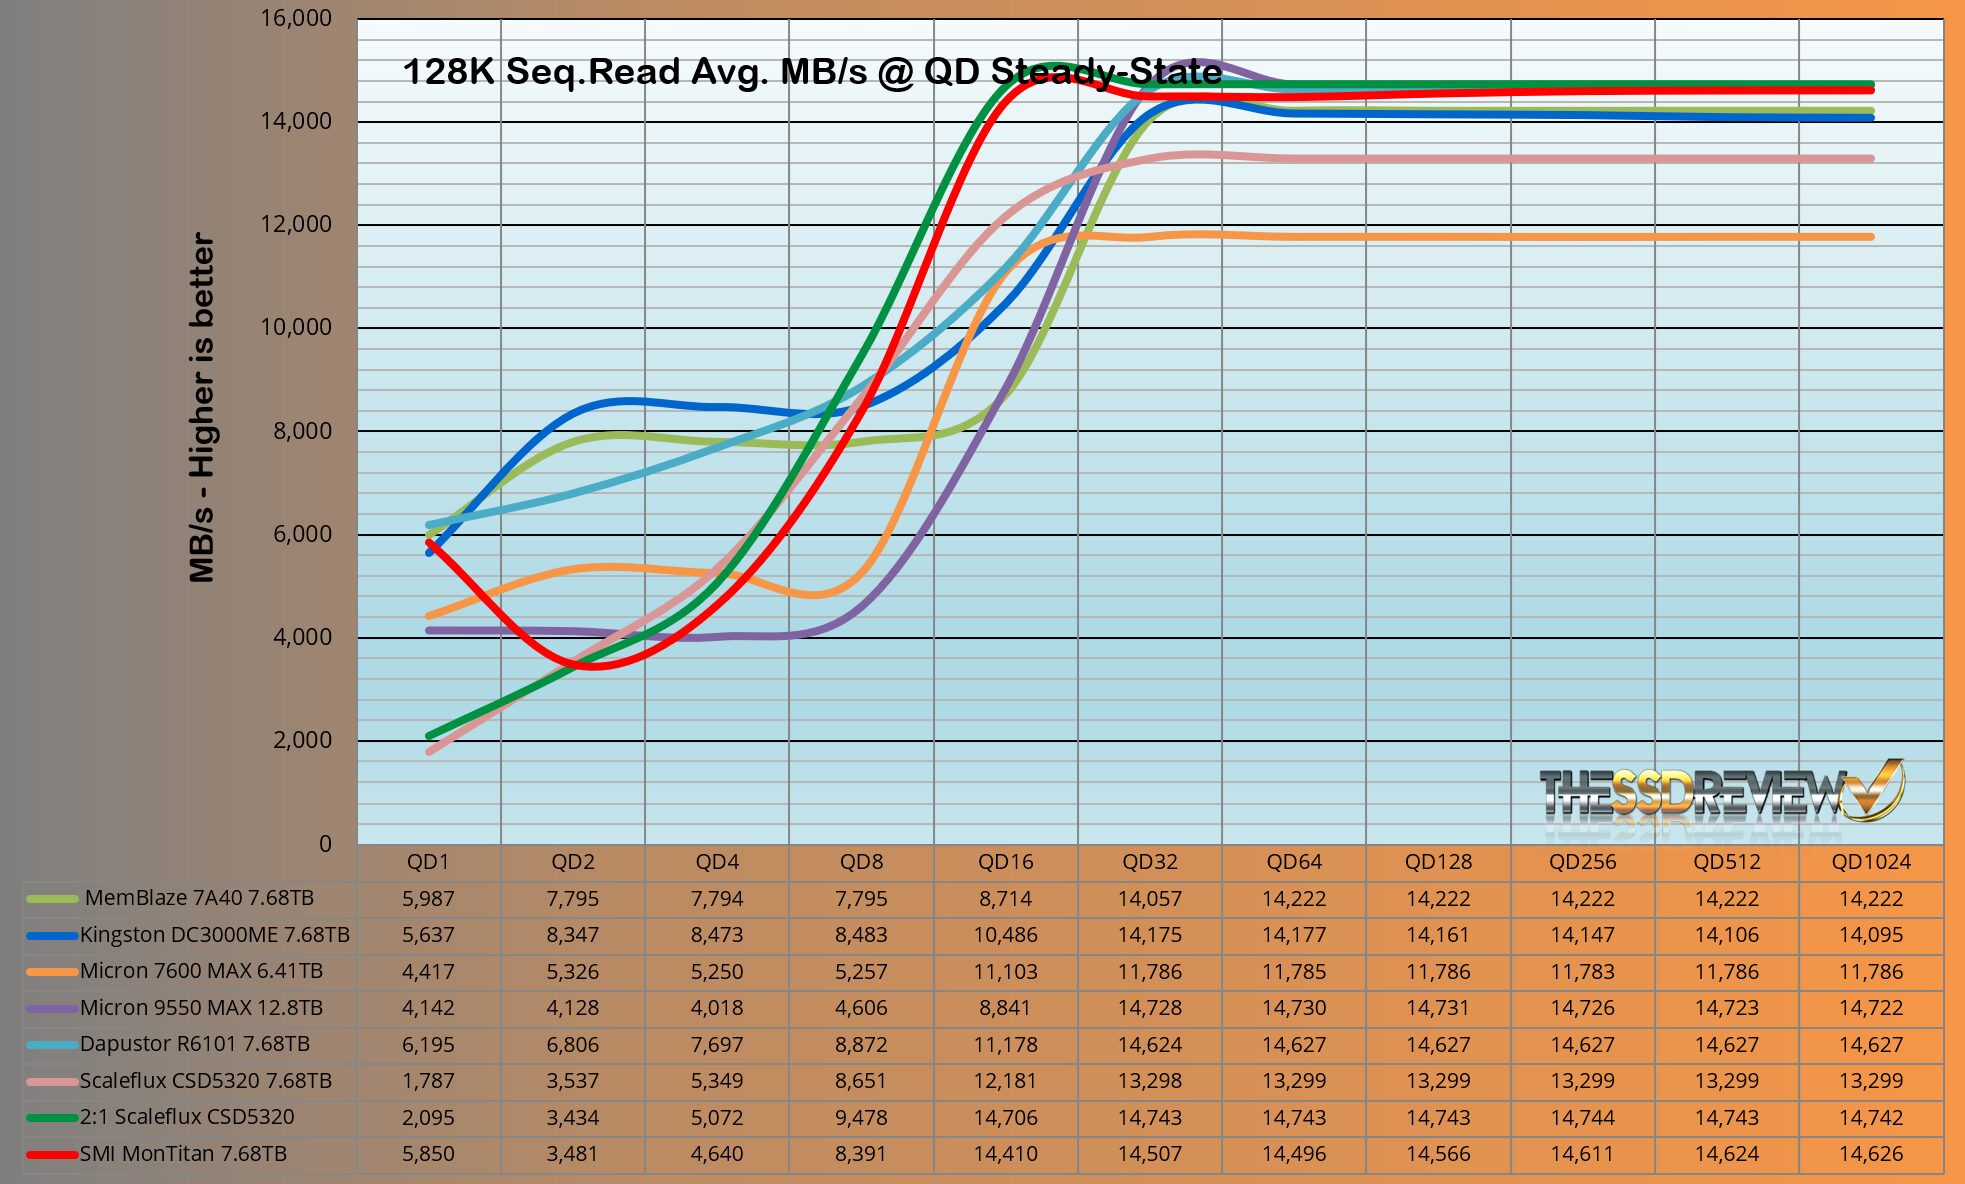Click the QD1024 column header
1965x1184 pixels.
click(x=1870, y=862)
